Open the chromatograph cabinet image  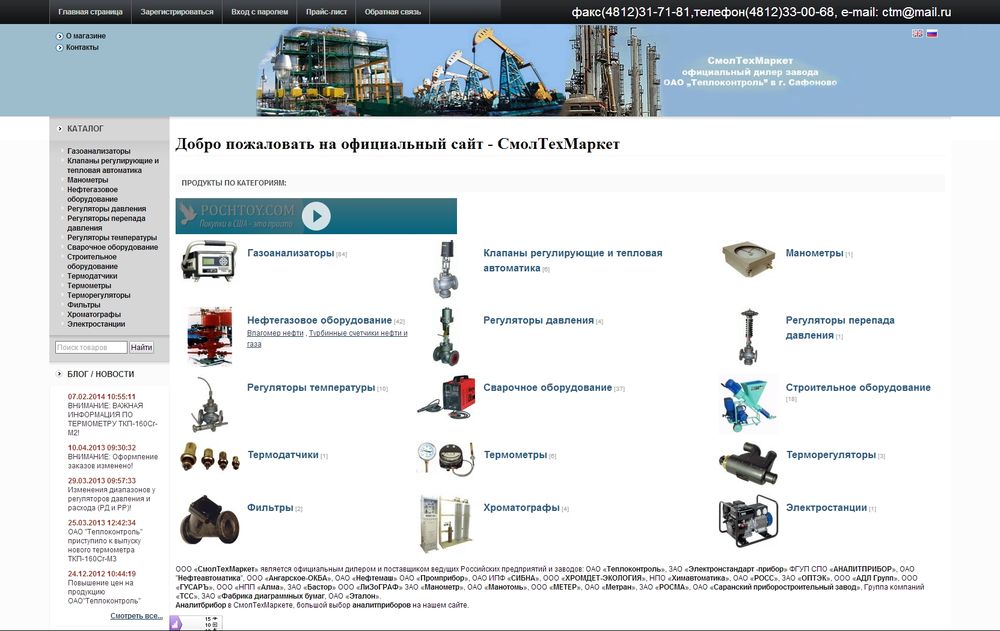(446, 523)
